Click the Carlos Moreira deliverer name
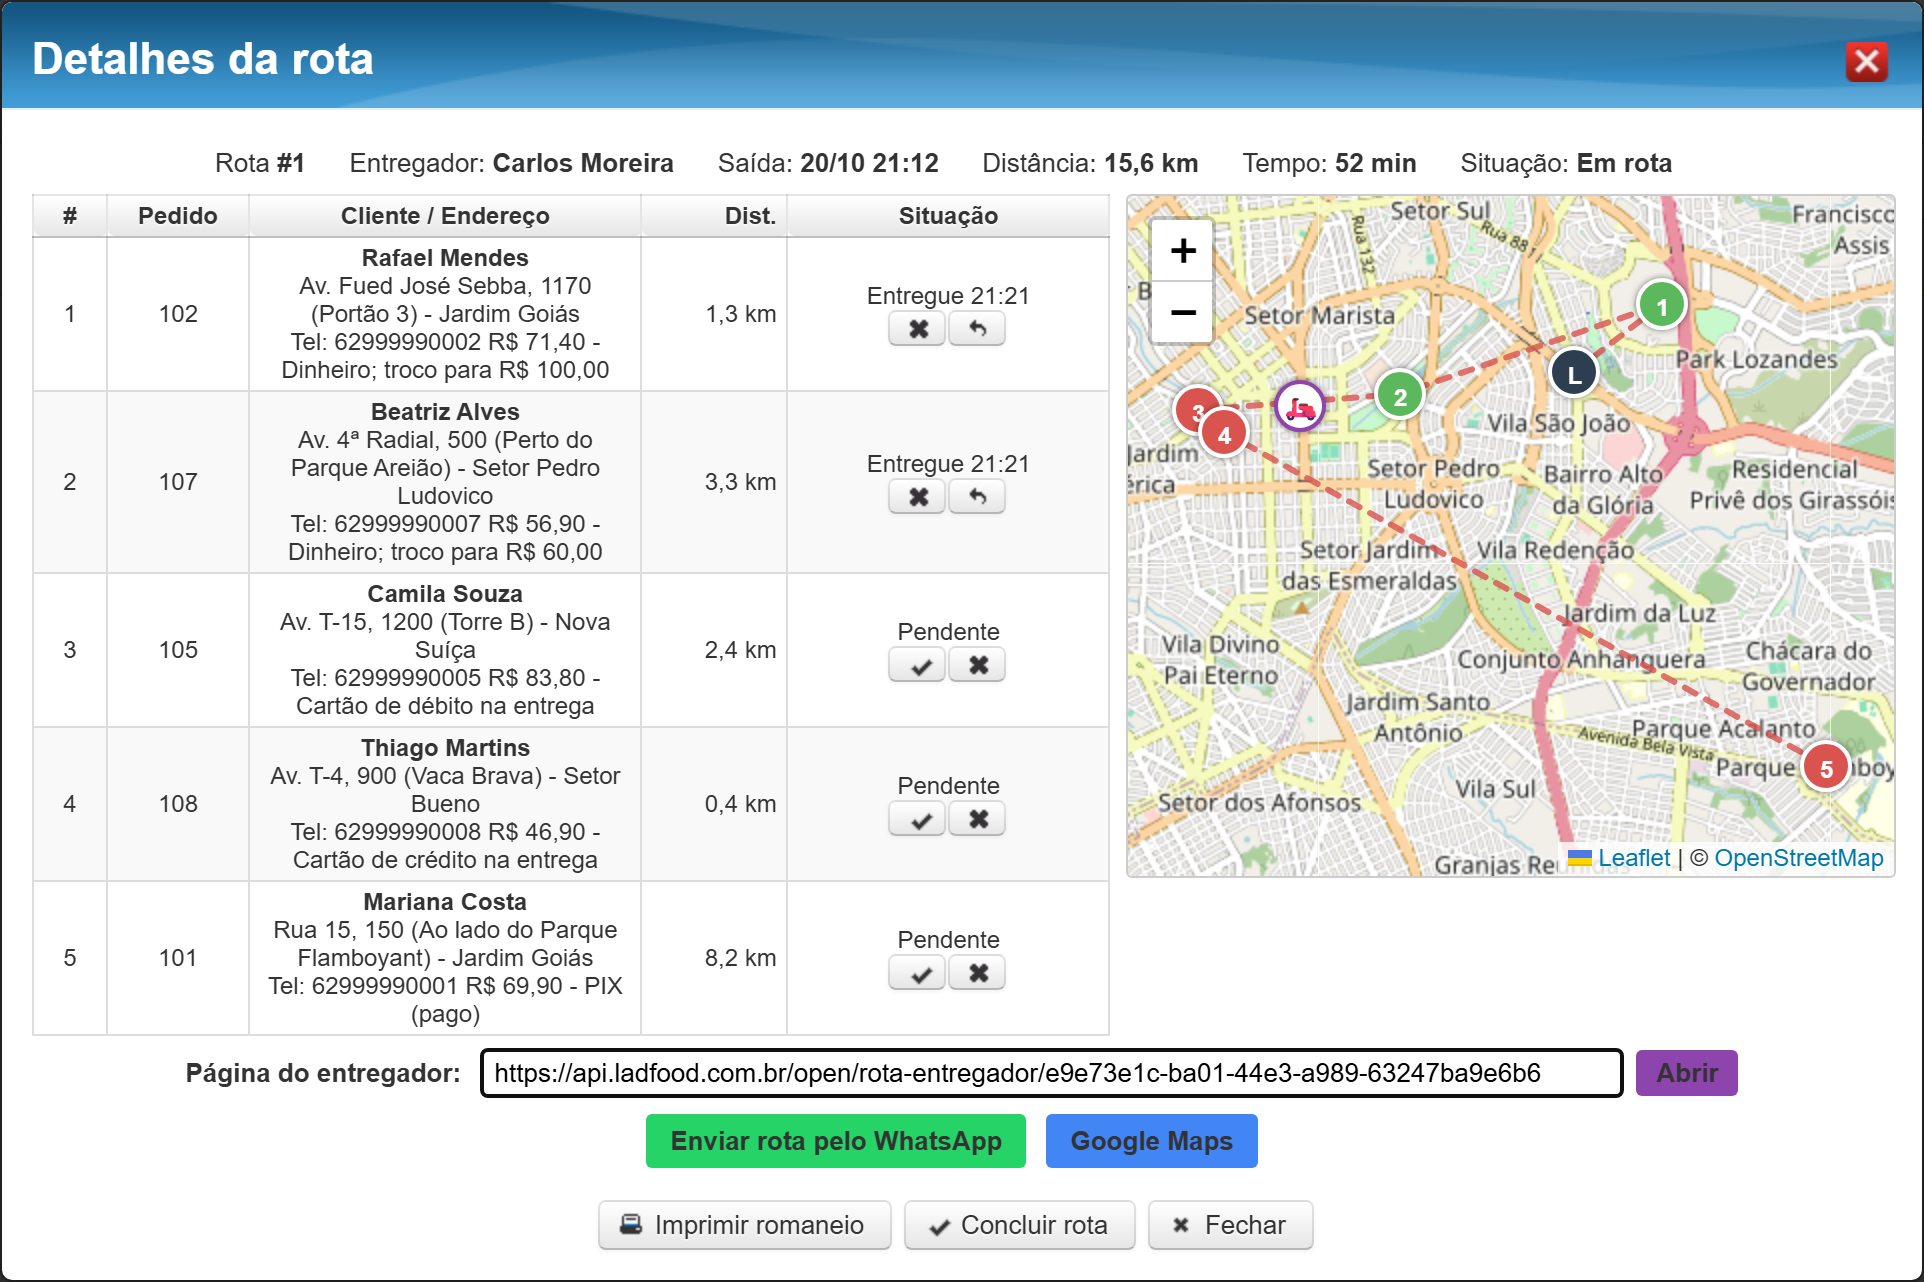The height and width of the screenshot is (1282, 1924). pyautogui.click(x=583, y=163)
